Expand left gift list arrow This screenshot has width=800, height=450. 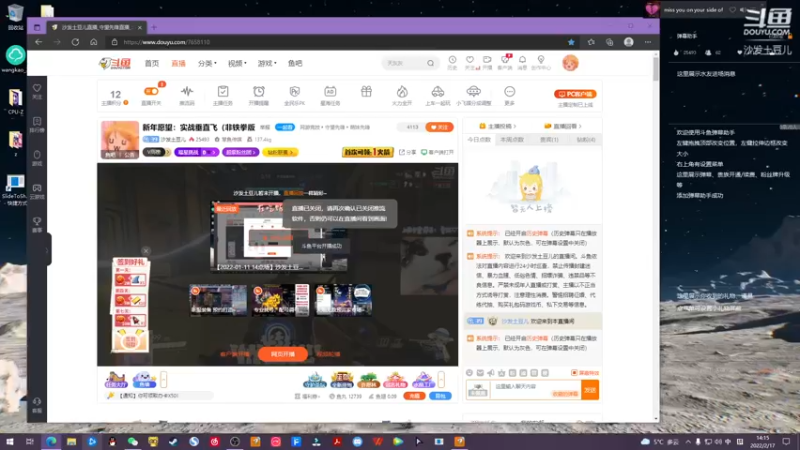pyautogui.click(x=164, y=379)
